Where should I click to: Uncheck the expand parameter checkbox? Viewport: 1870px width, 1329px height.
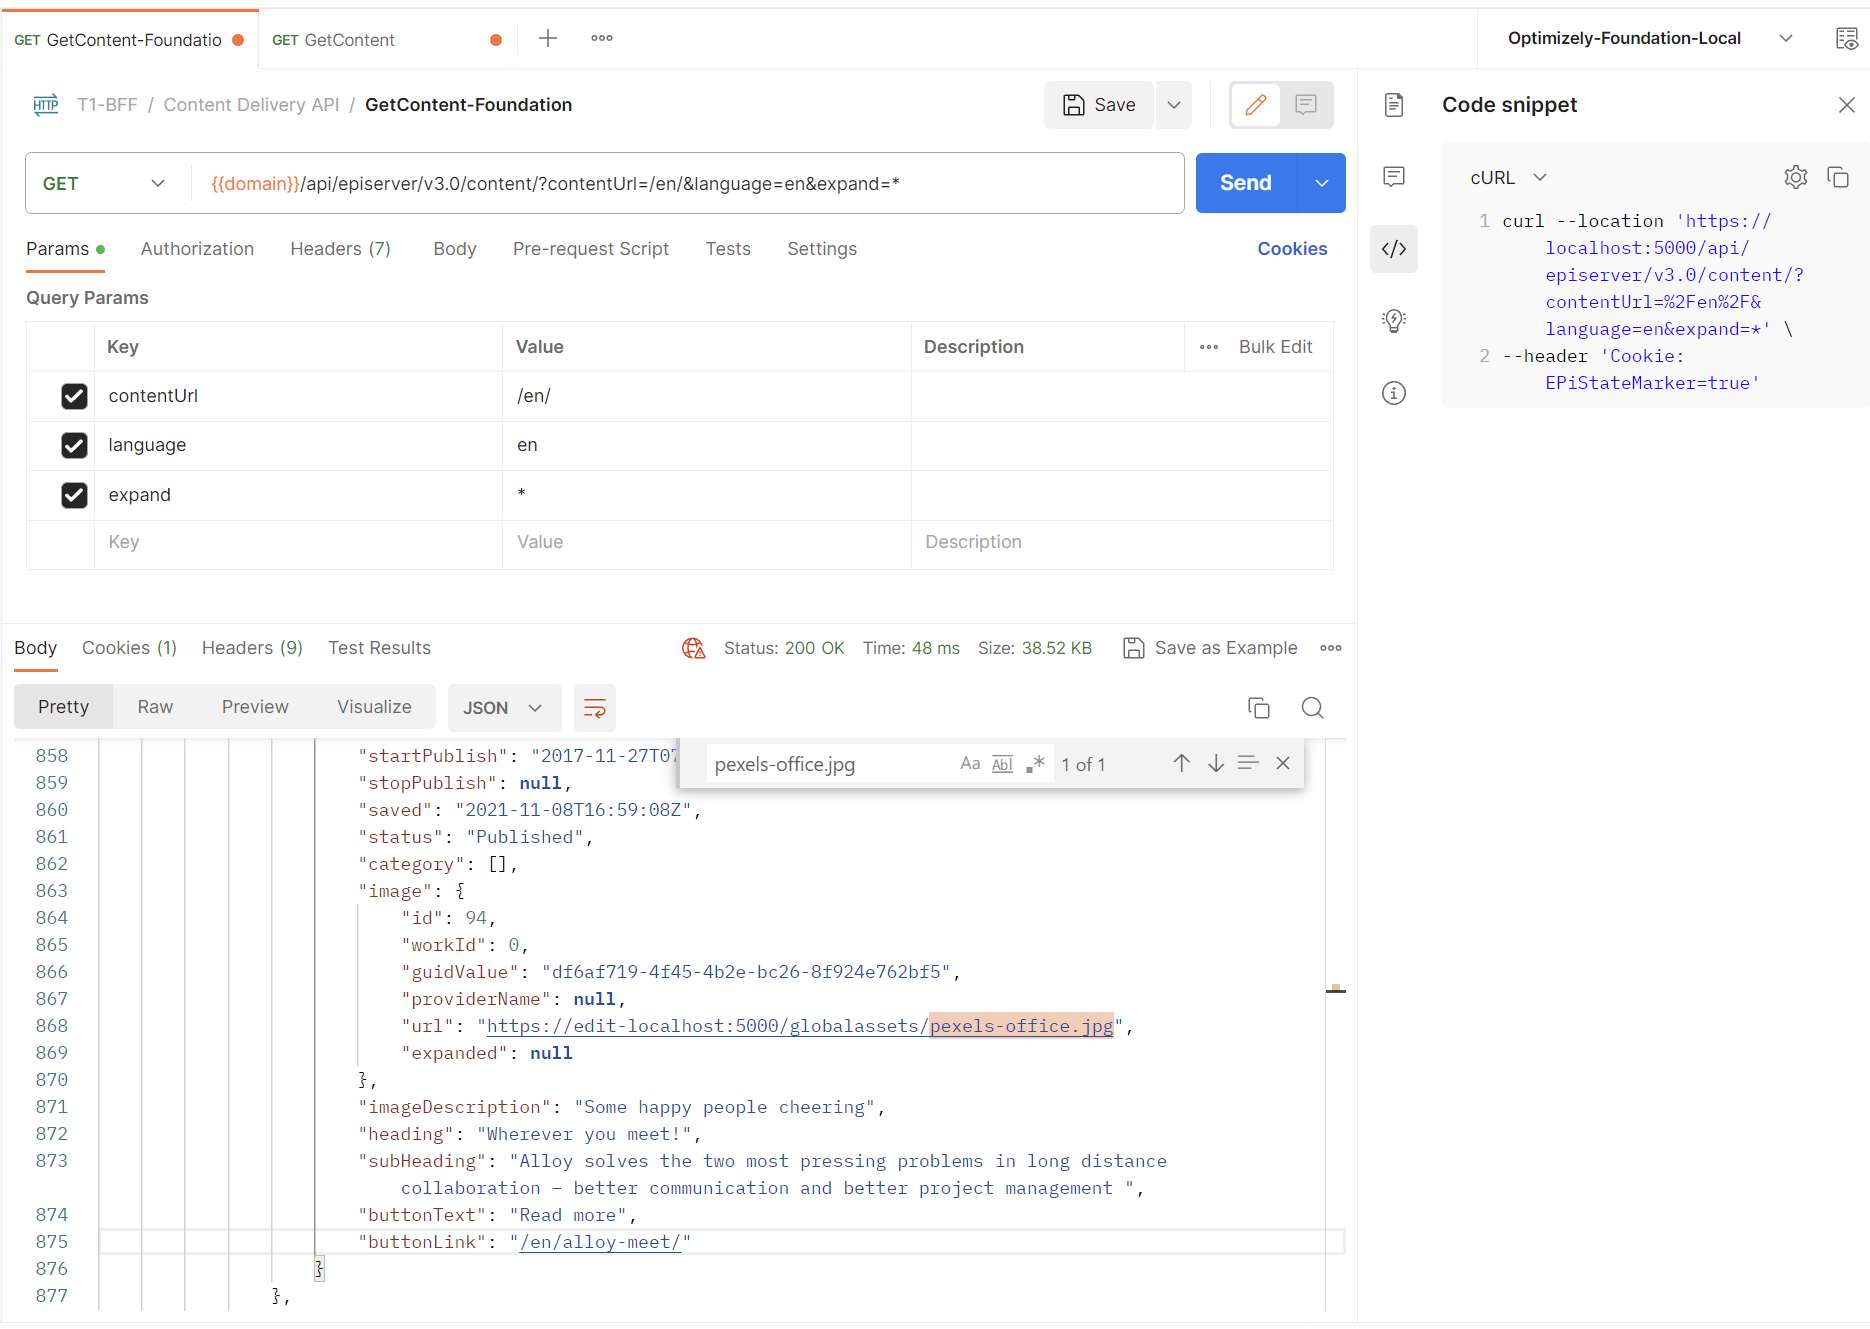coord(74,495)
